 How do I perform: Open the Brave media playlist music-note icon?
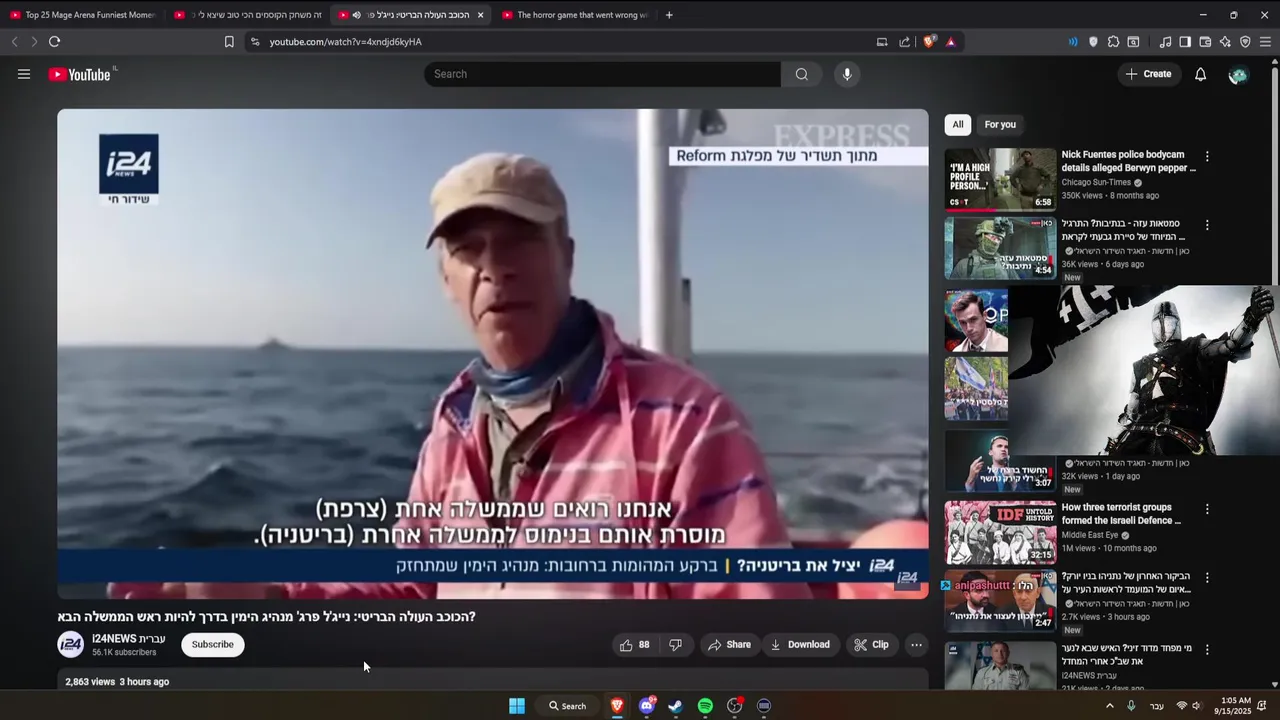click(x=1165, y=42)
